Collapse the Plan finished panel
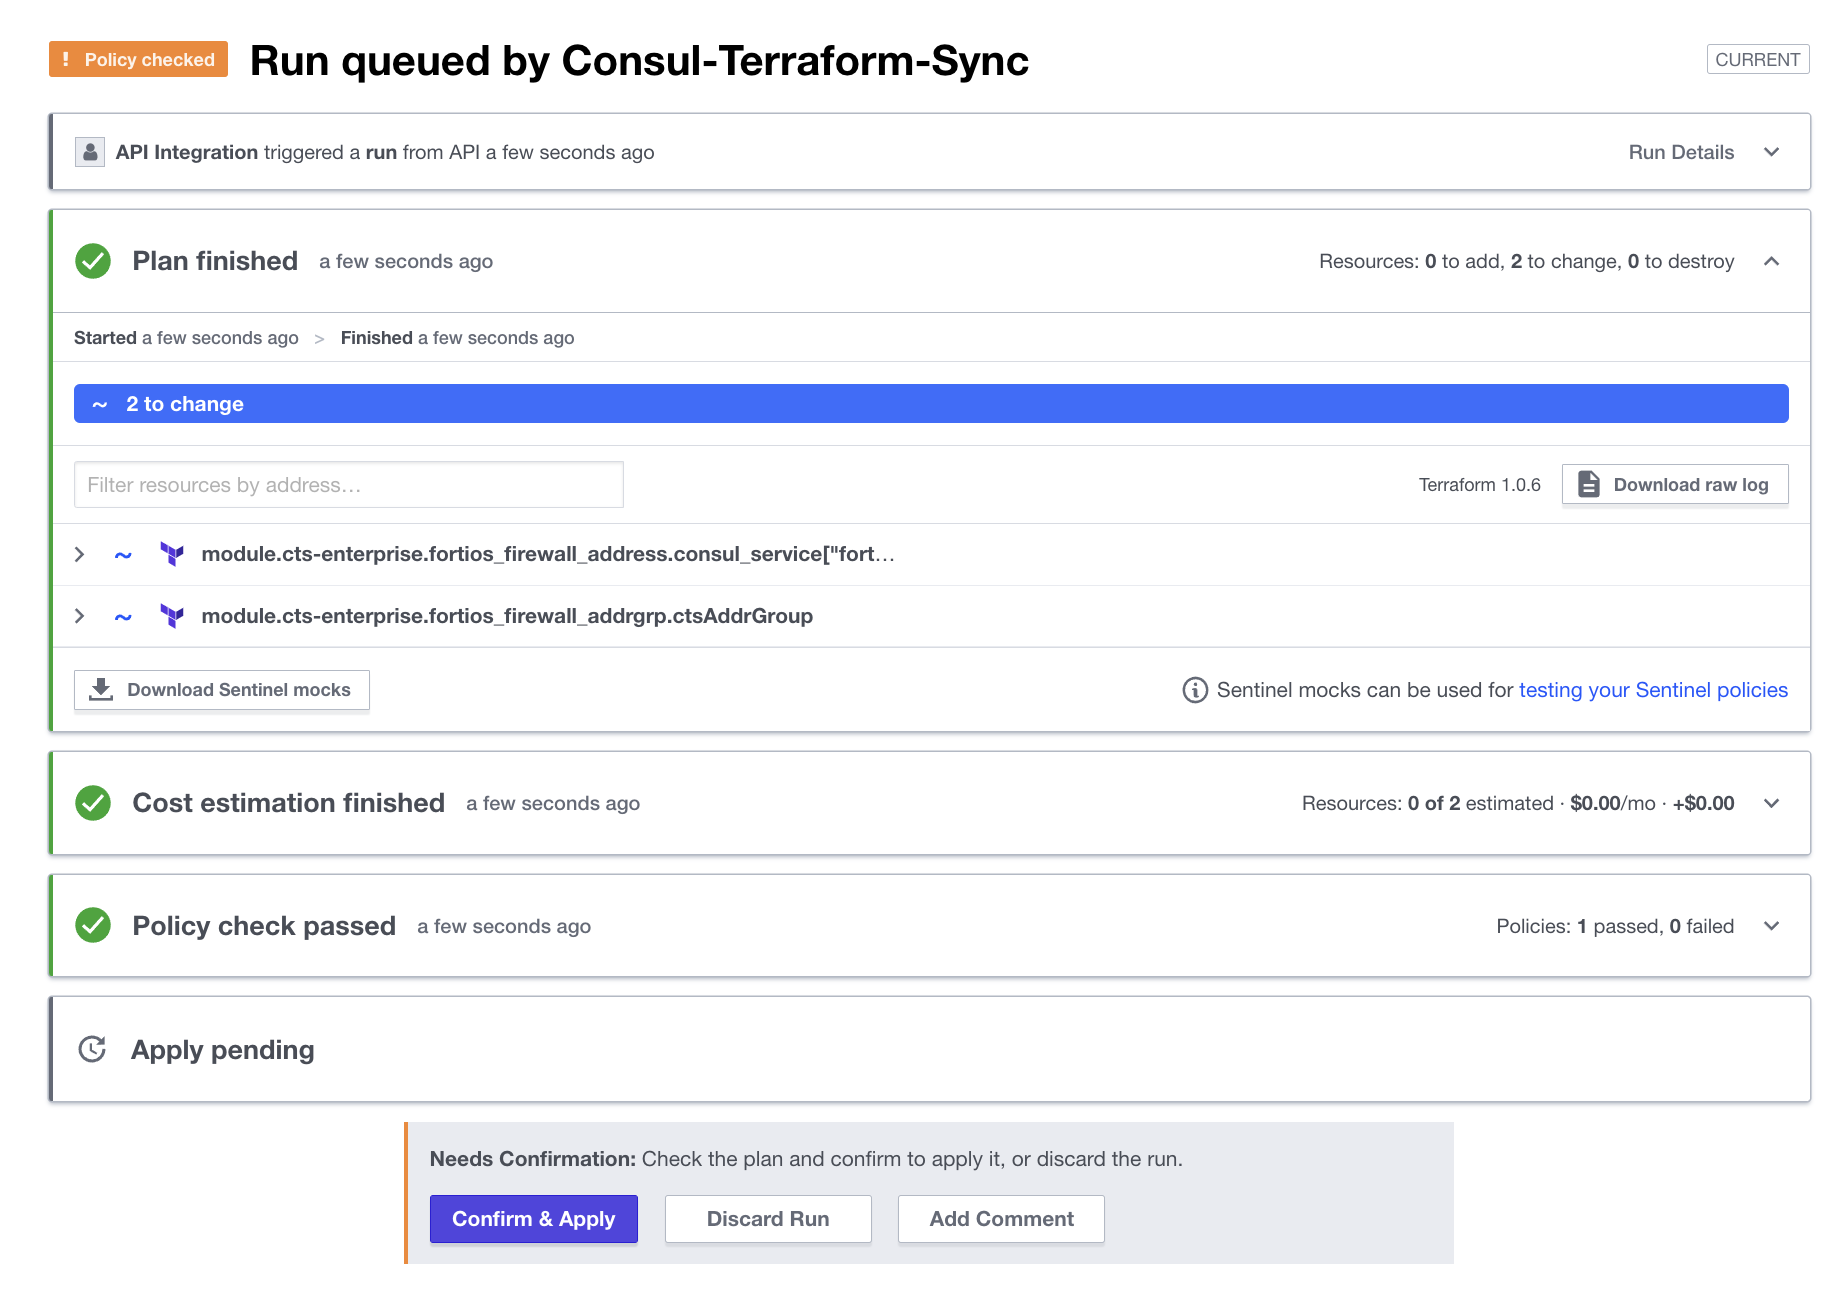The height and width of the screenshot is (1300, 1848). (1771, 261)
